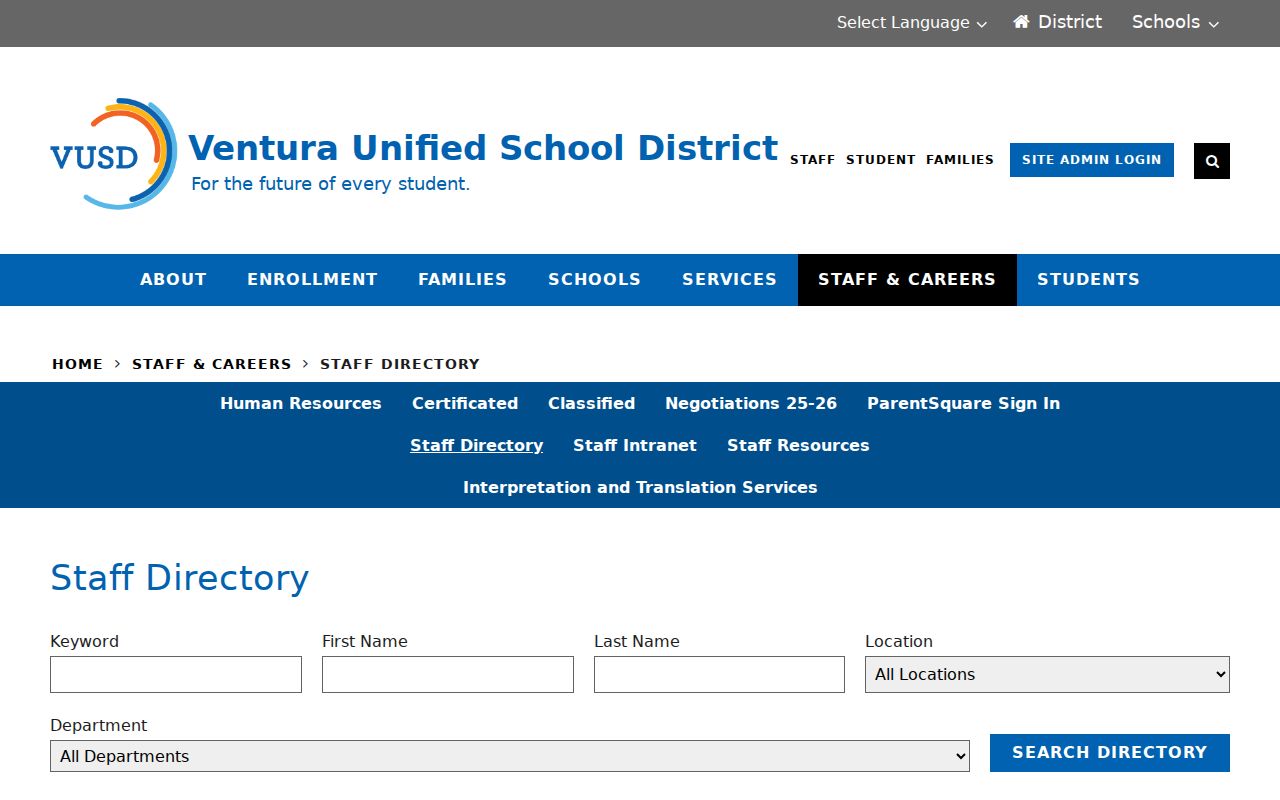Open Negotiations 25-26 link
The image size is (1280, 800).
coord(751,404)
